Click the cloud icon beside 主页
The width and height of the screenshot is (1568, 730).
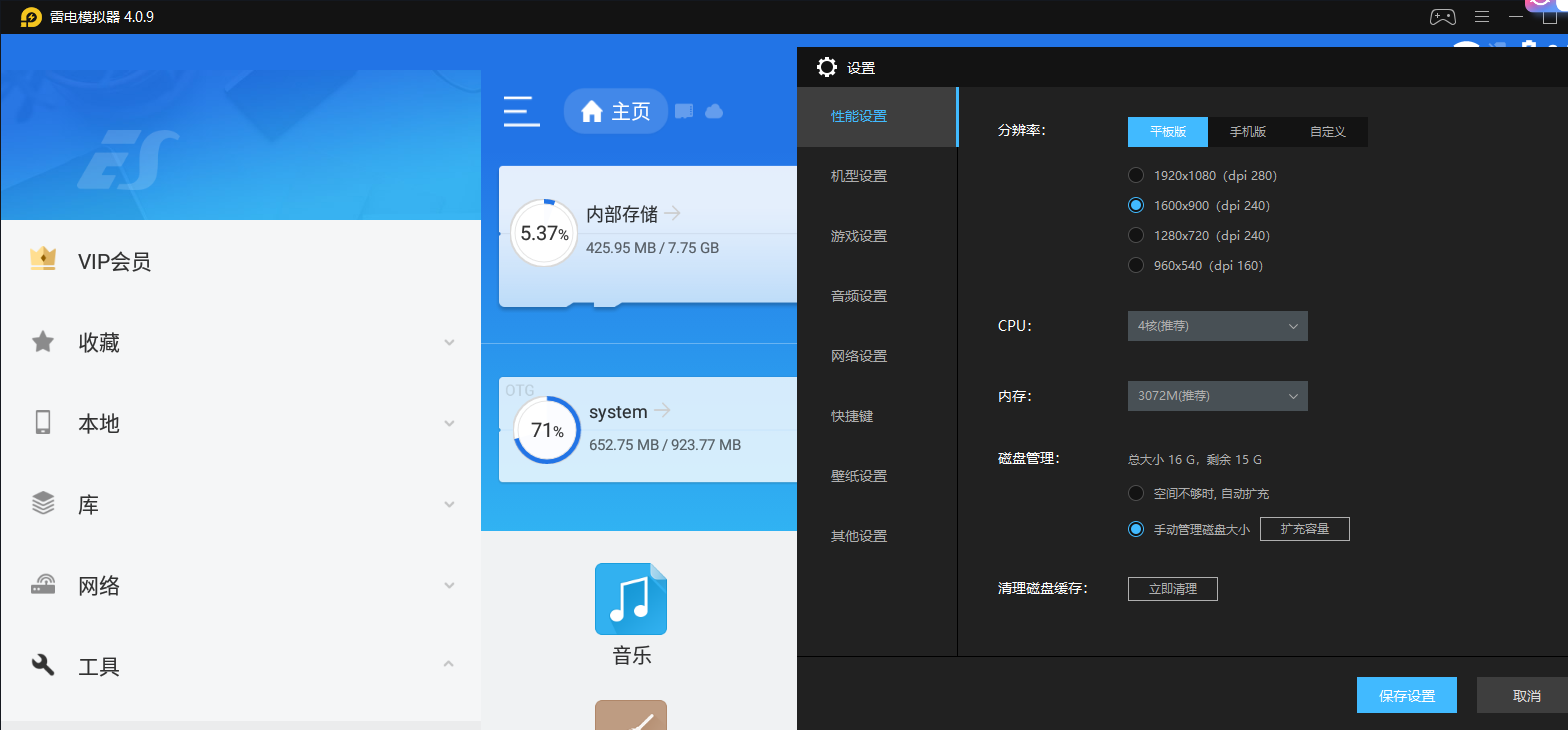pos(714,111)
